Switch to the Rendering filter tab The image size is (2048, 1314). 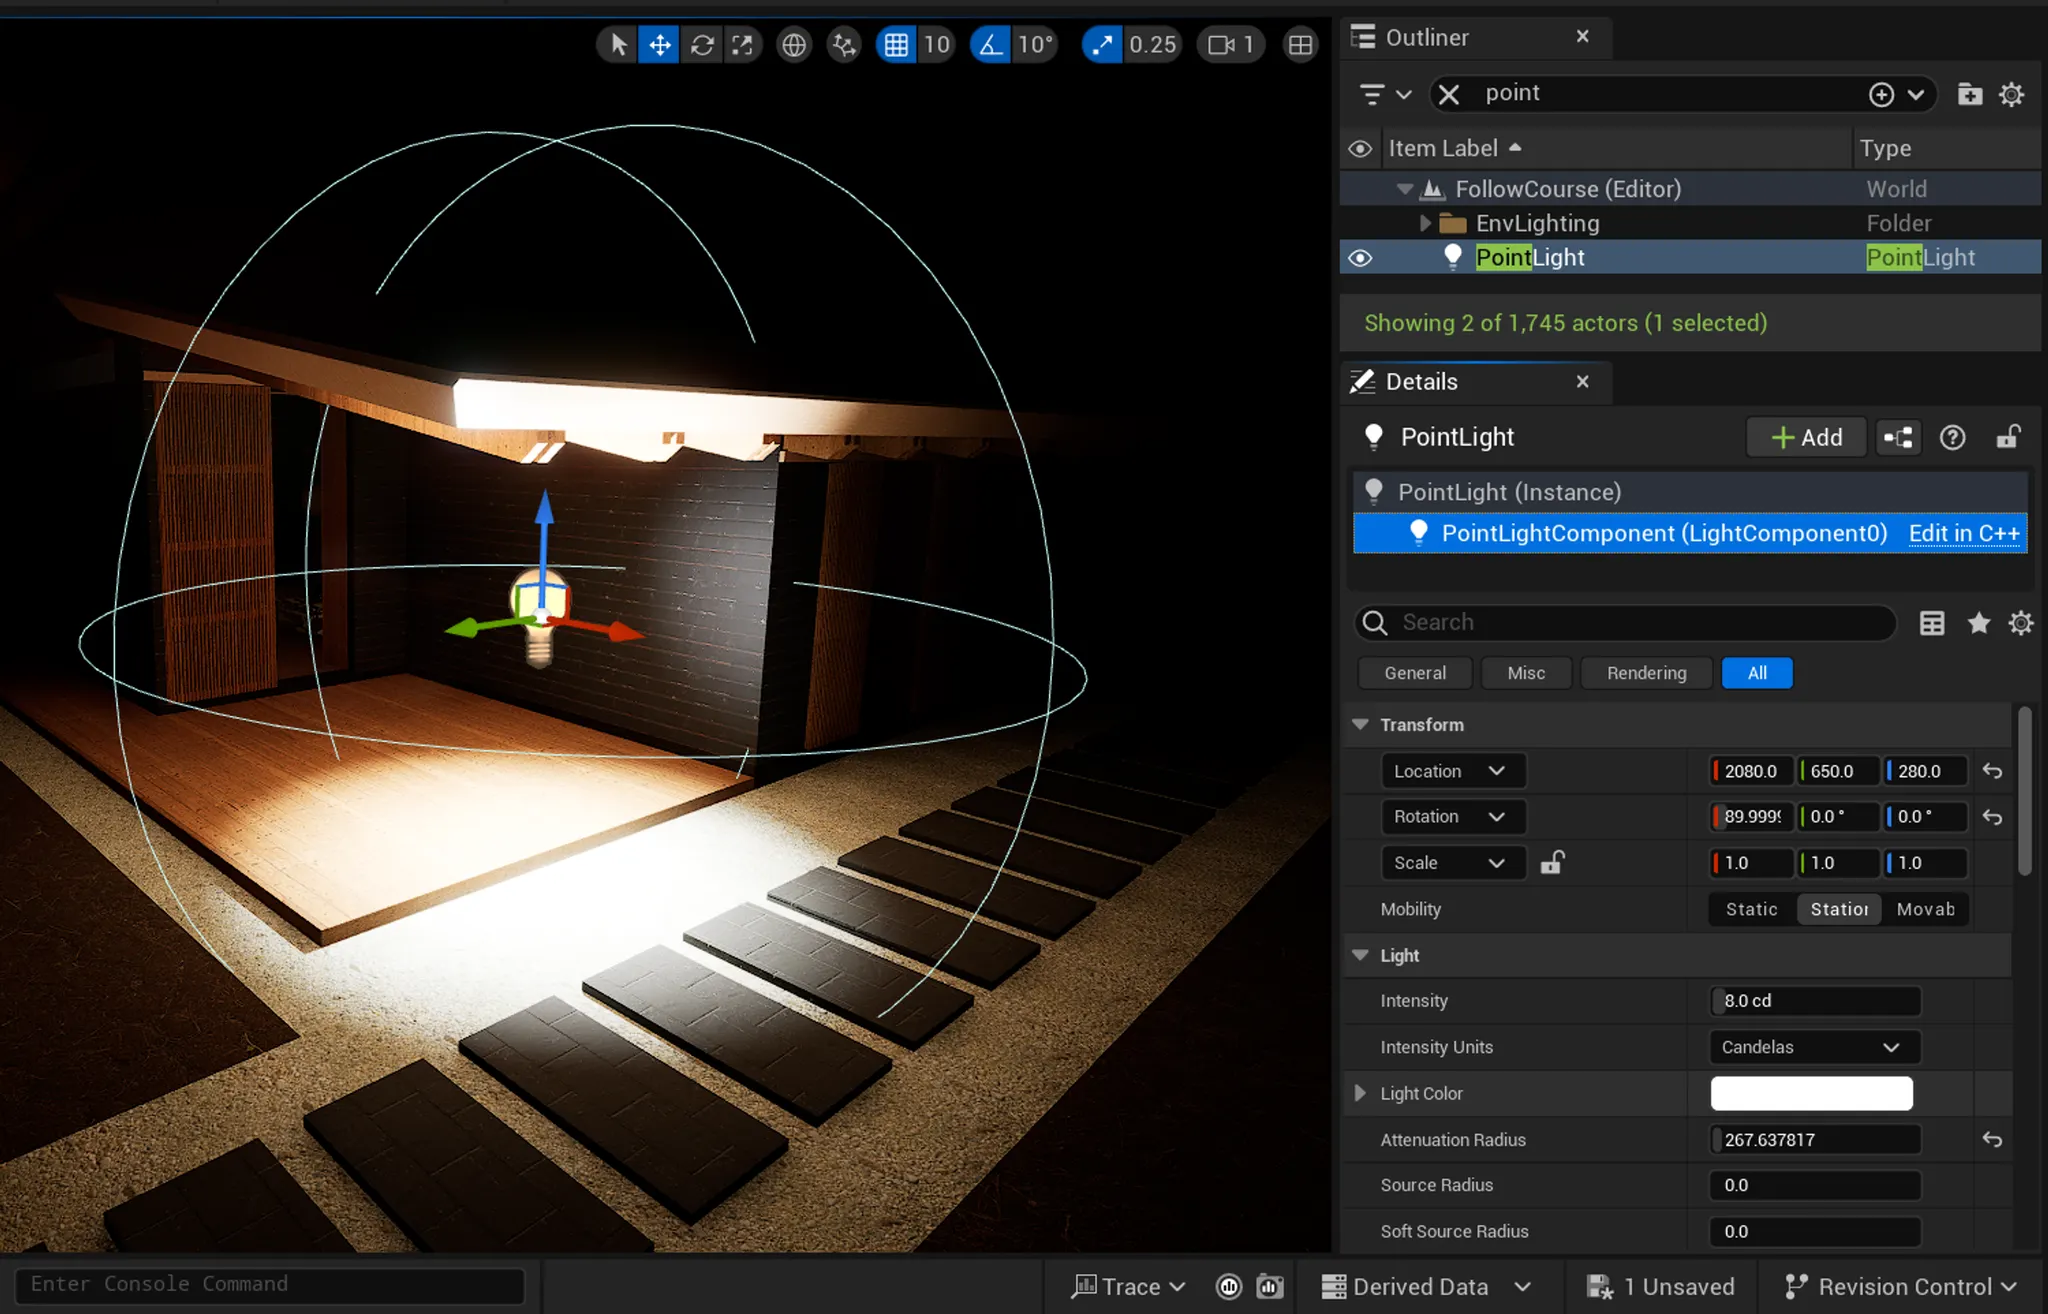[1646, 673]
